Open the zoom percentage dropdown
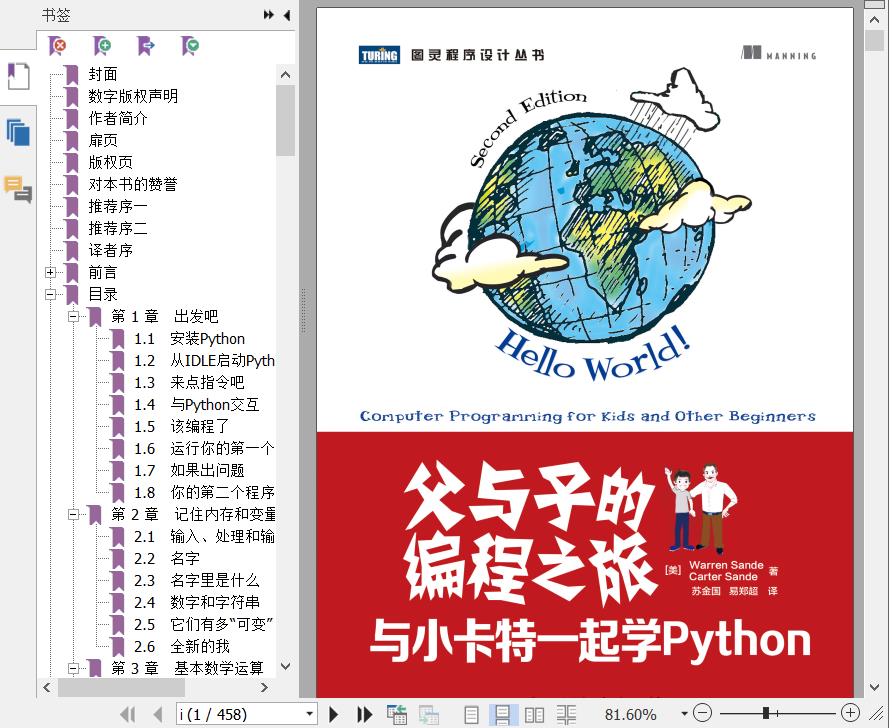The width and height of the screenshot is (892, 728). [684, 714]
